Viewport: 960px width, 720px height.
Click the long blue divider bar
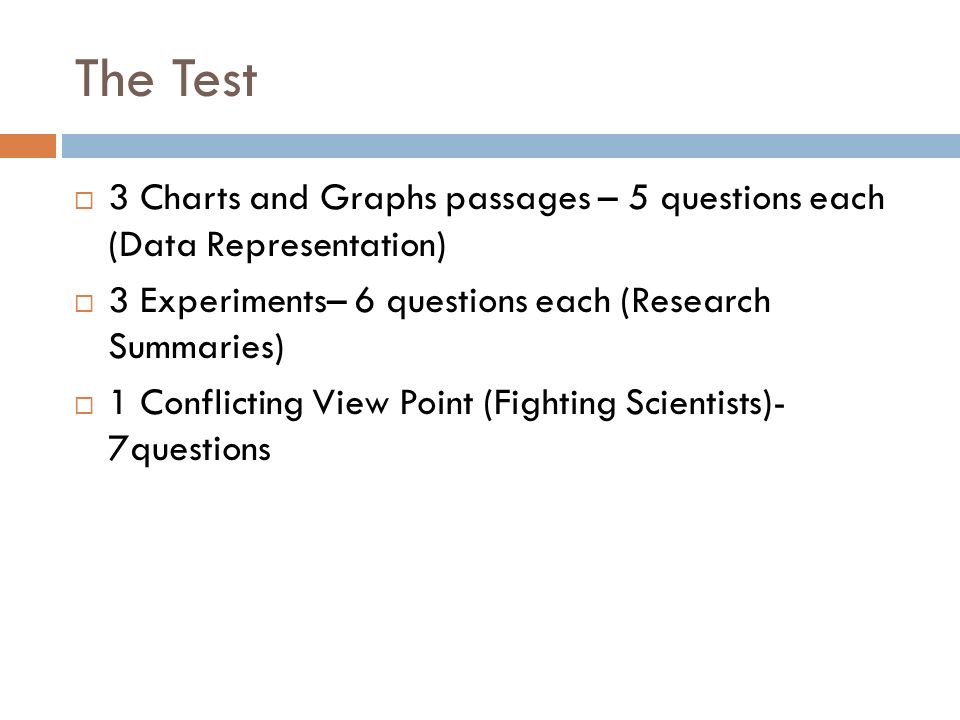point(511,146)
